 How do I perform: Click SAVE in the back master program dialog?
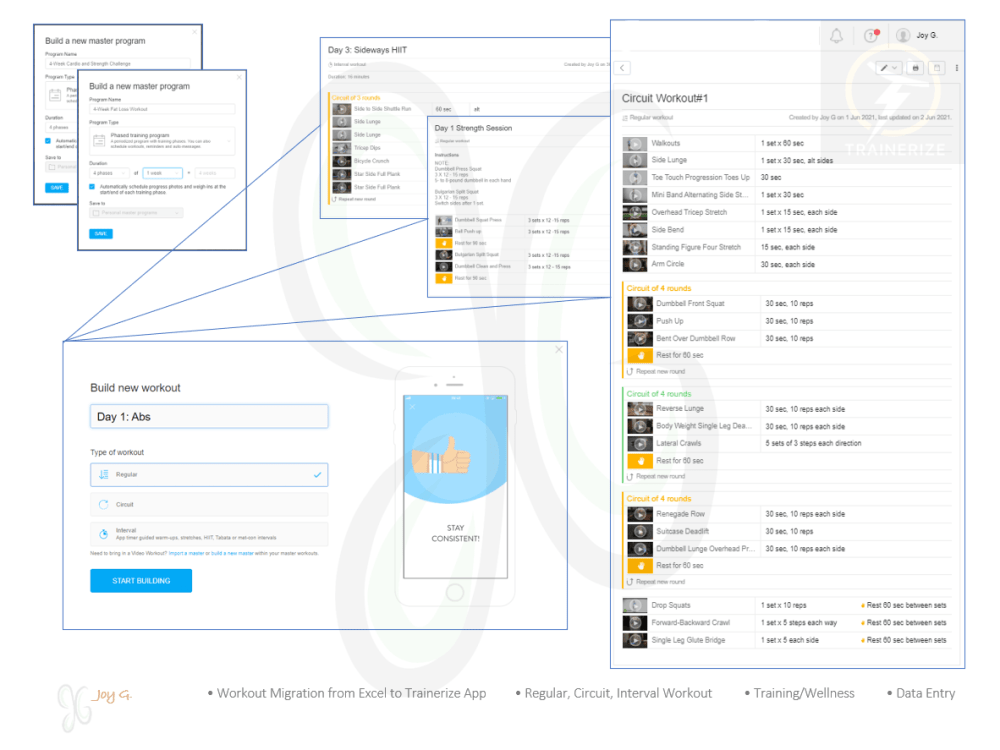point(57,188)
